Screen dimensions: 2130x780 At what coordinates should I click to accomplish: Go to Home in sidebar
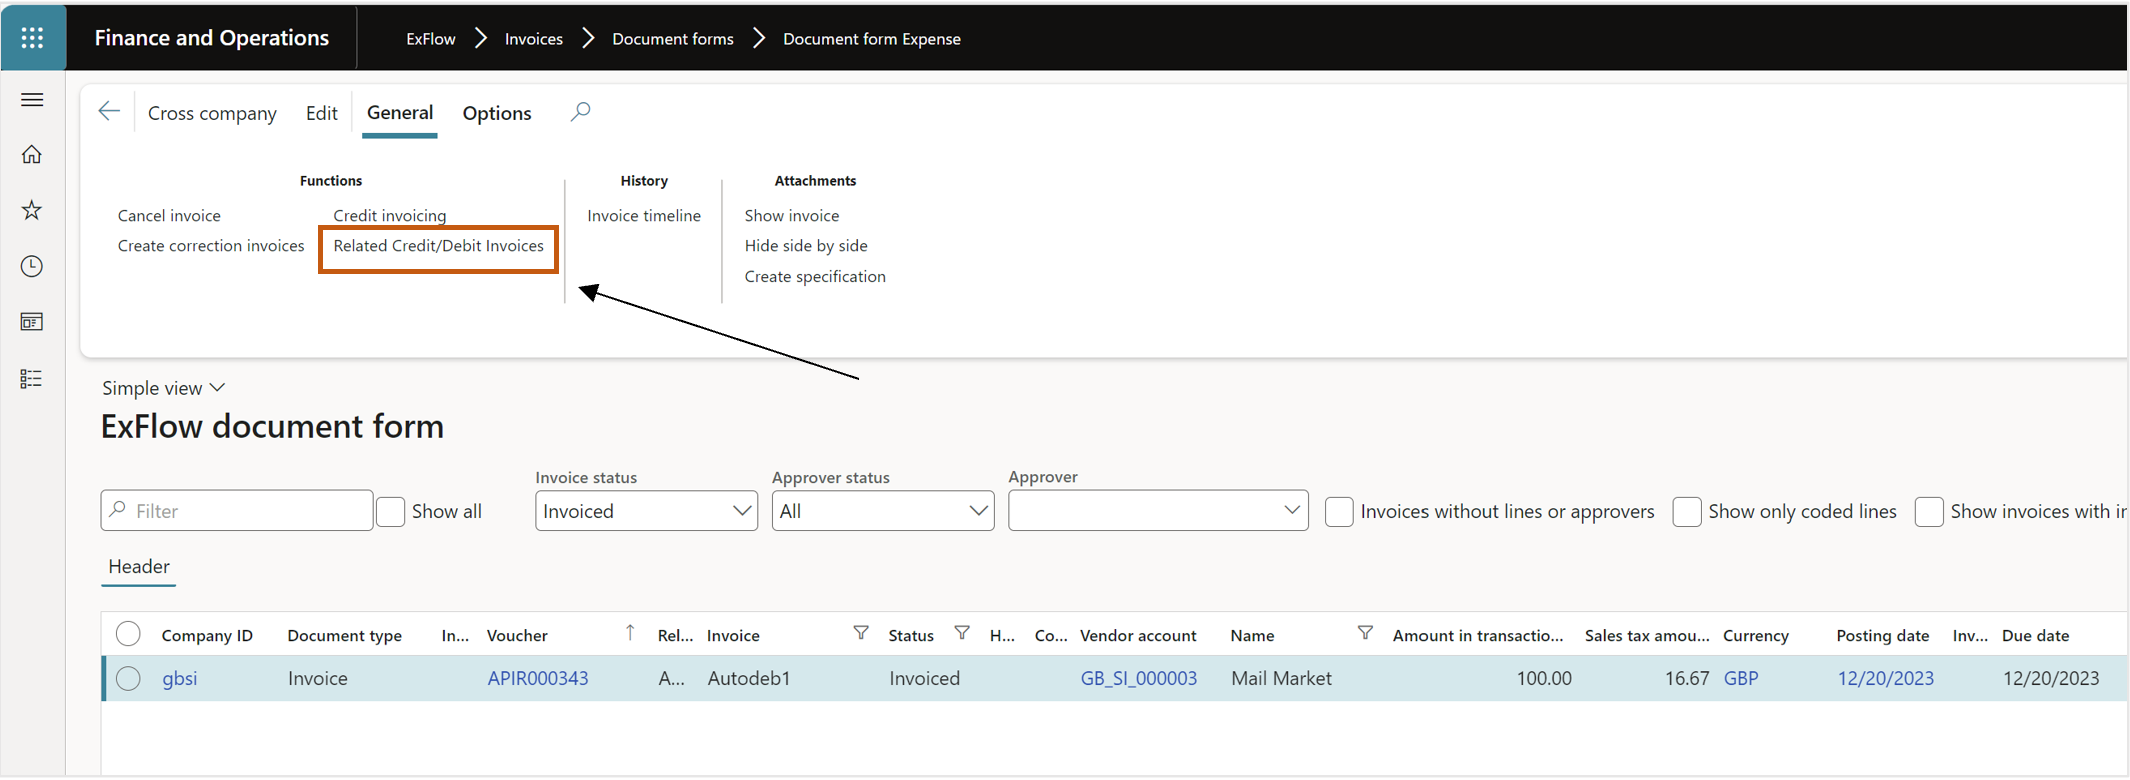click(x=32, y=155)
